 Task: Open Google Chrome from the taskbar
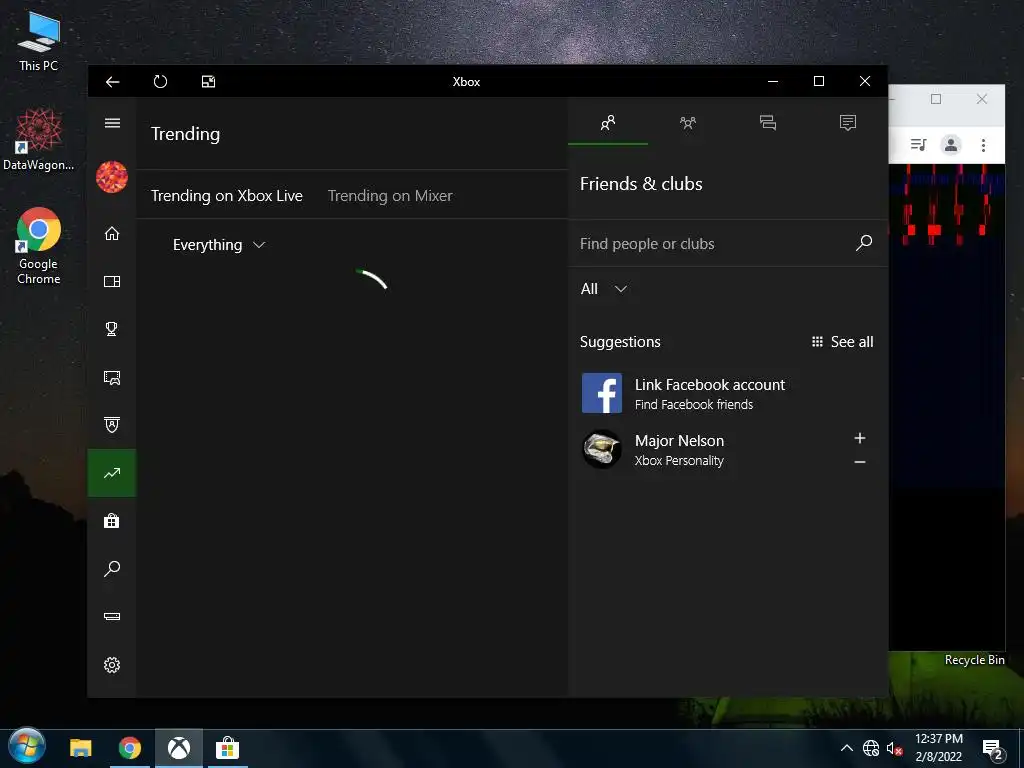130,748
